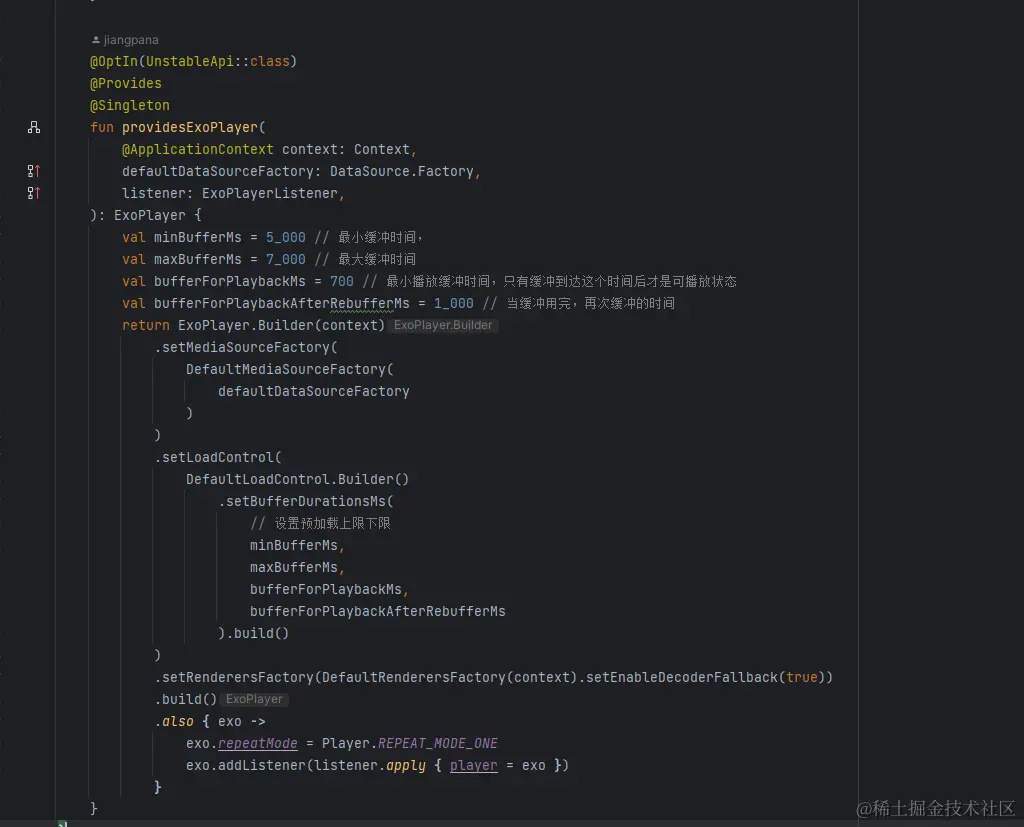Click gutter icon on listener parameter line
Screen dimensions: 1024x827
click(x=34, y=193)
